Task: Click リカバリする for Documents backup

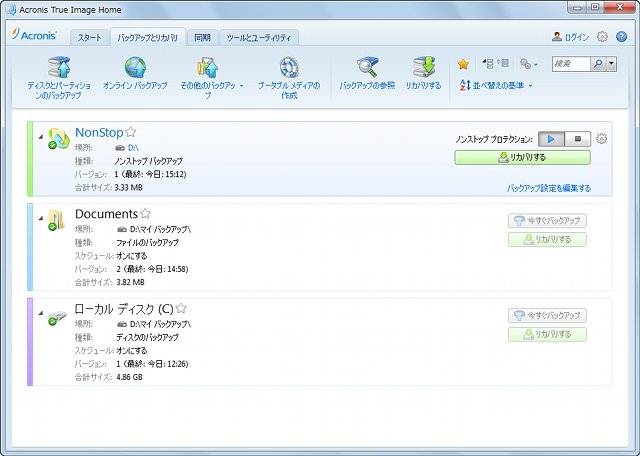Action: pyautogui.click(x=547, y=240)
